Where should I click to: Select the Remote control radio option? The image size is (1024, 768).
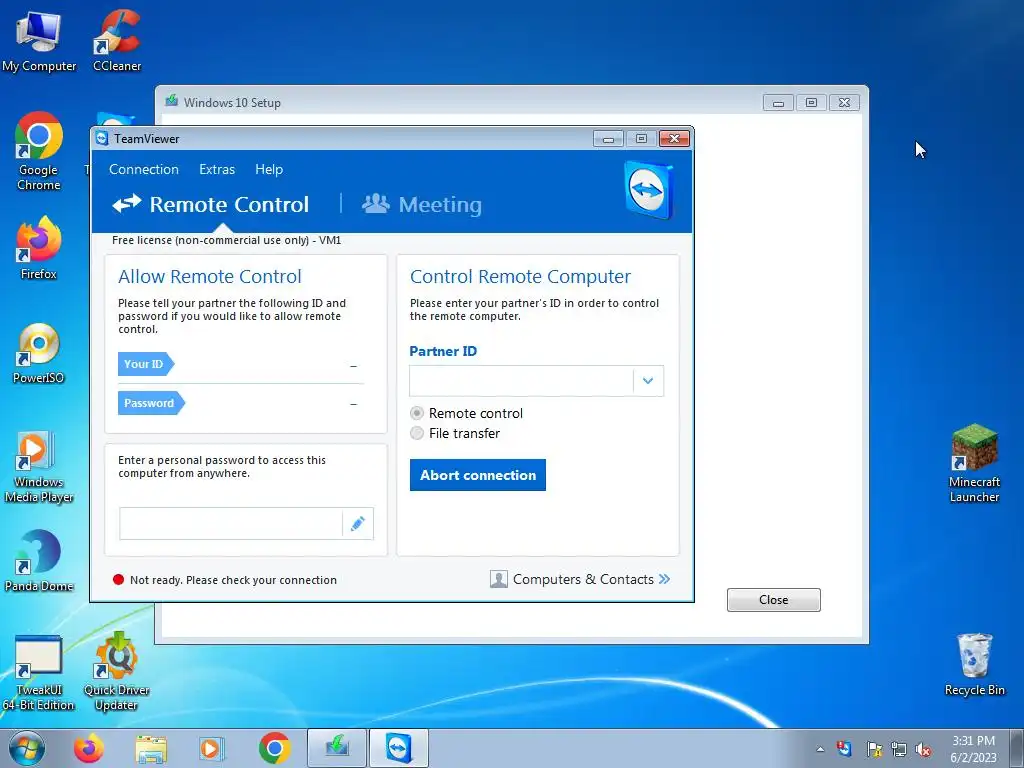(x=417, y=413)
